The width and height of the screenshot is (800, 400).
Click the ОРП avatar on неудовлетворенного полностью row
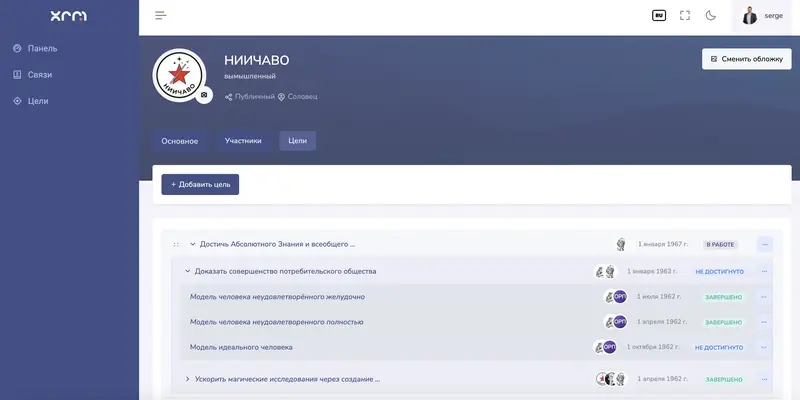(620, 321)
